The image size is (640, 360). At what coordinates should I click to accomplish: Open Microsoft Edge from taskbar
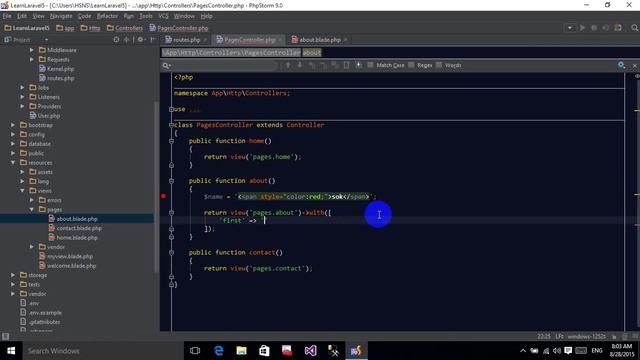pos(219,351)
